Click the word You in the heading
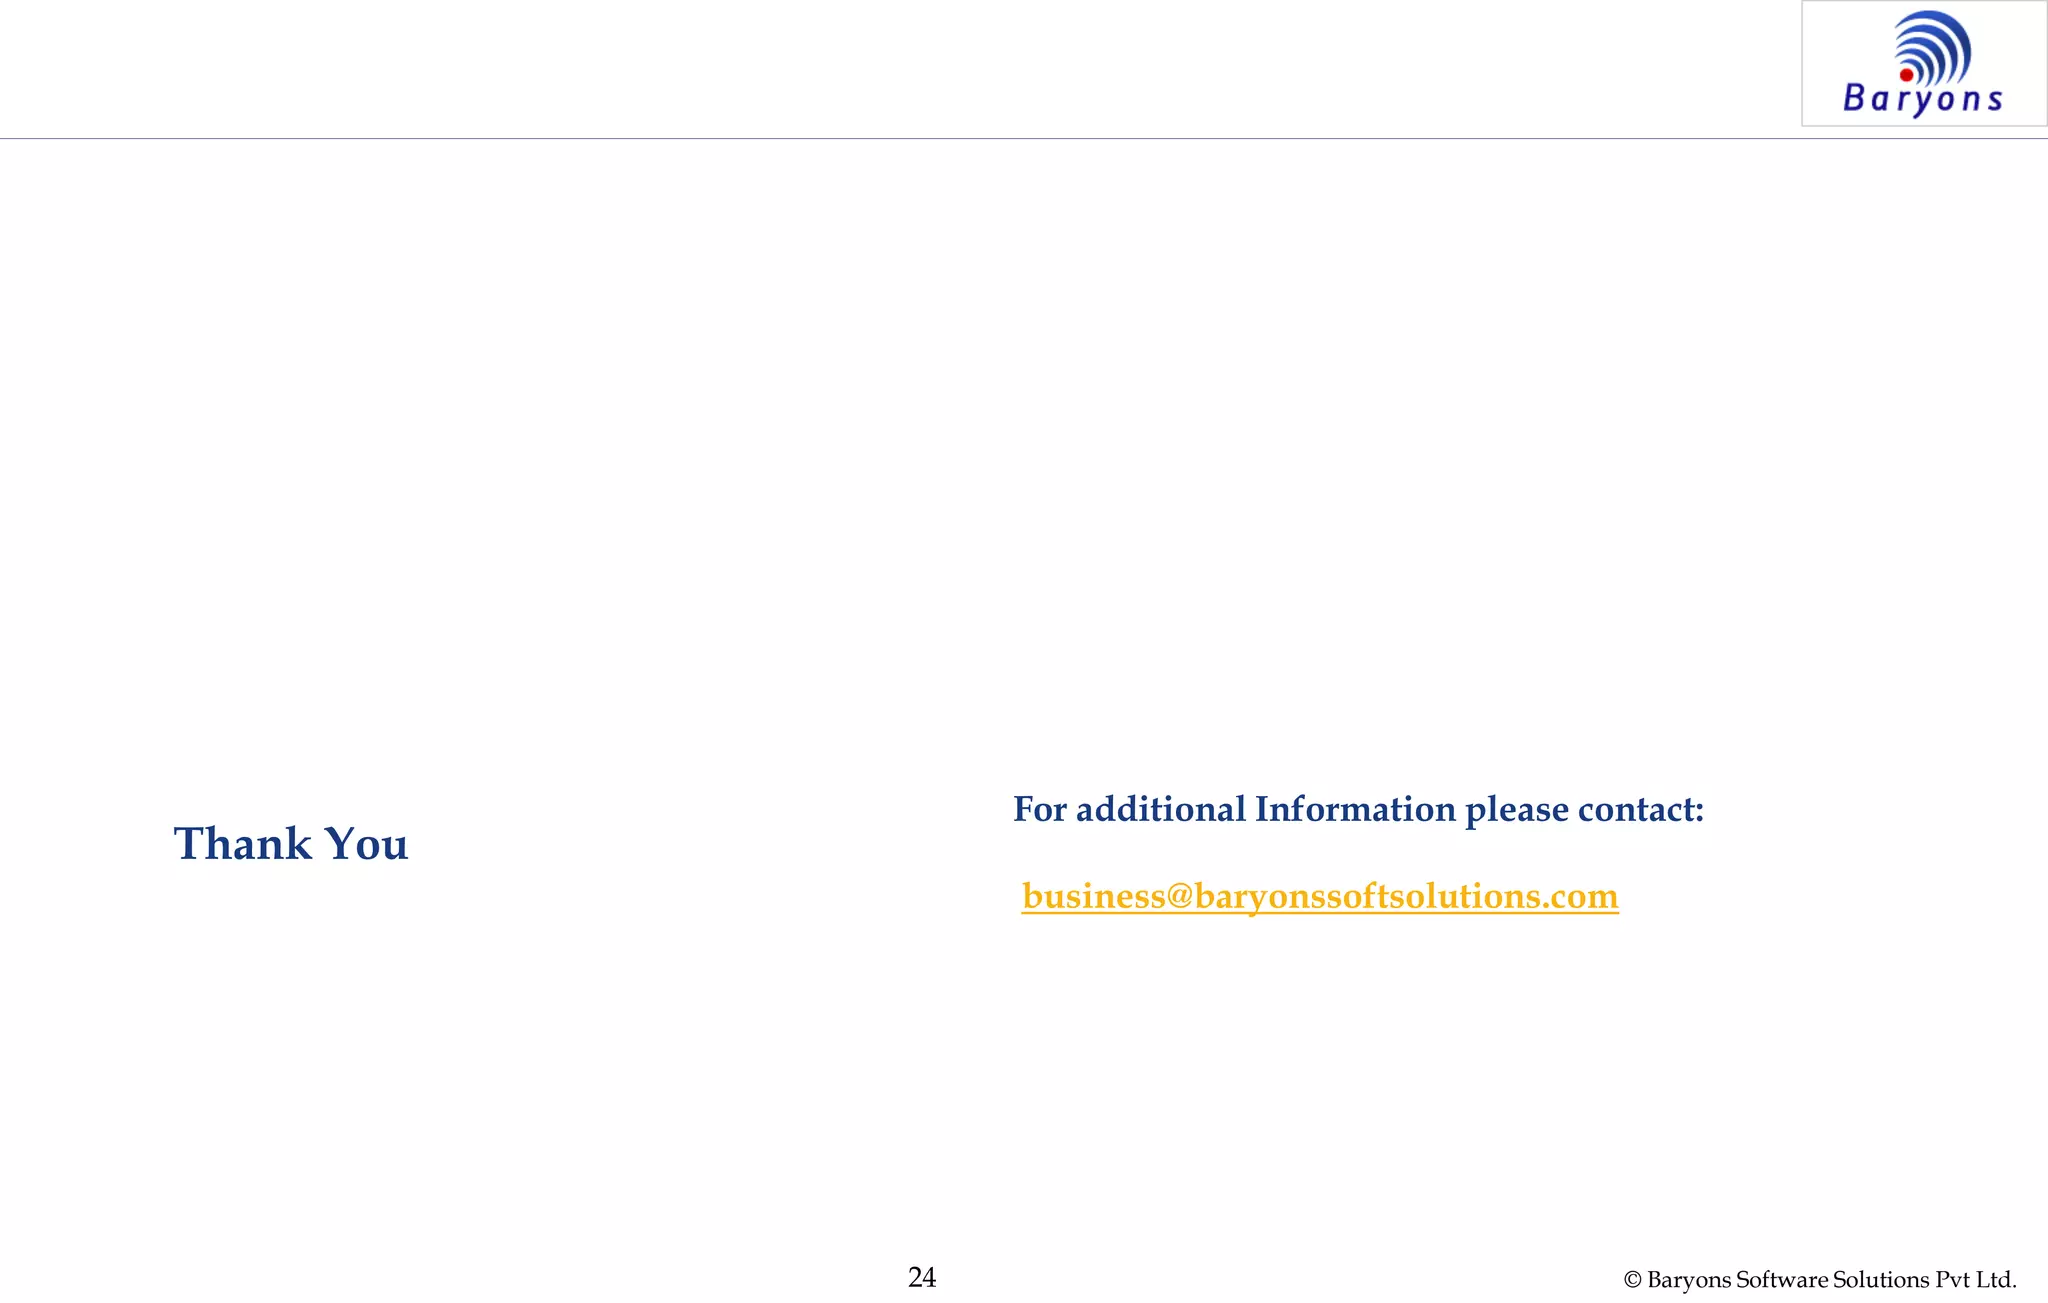 pos(367,844)
